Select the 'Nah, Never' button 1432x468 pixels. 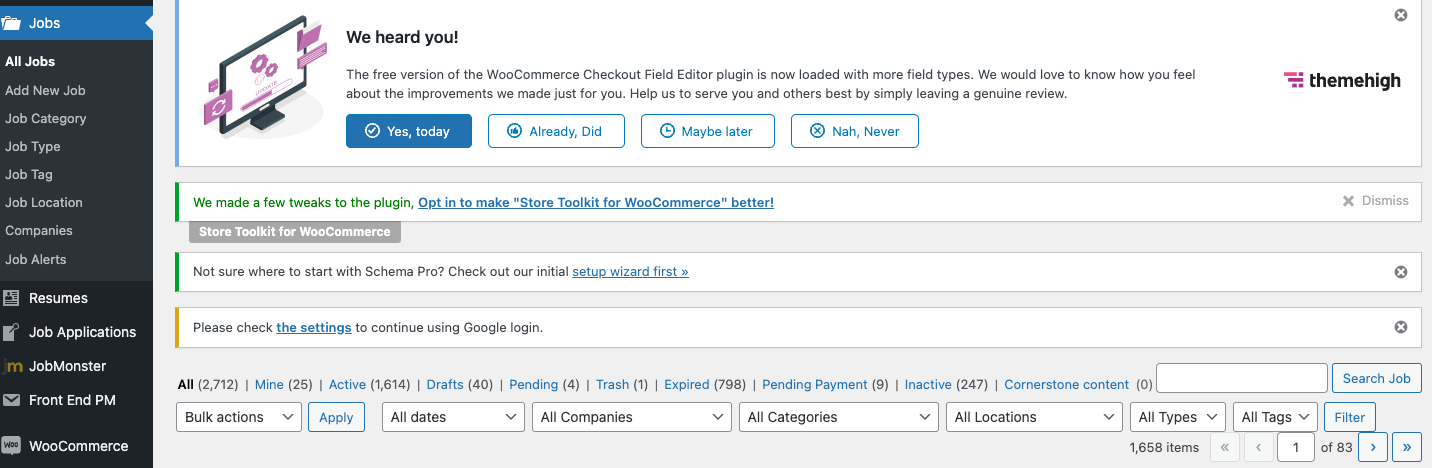(x=855, y=131)
